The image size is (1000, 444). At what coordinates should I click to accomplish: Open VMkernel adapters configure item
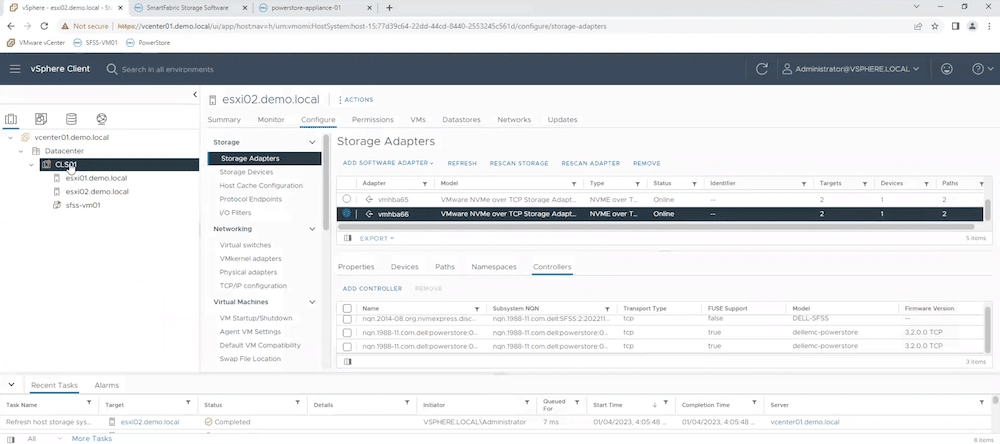point(251,258)
